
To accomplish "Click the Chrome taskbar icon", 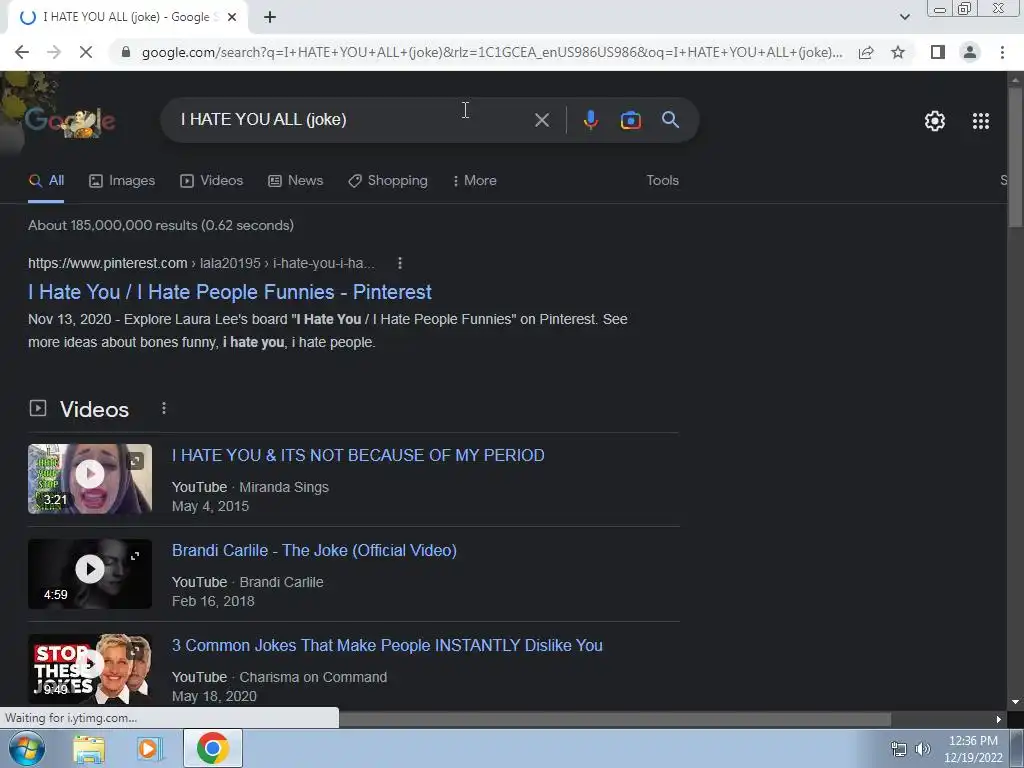I will point(212,748).
